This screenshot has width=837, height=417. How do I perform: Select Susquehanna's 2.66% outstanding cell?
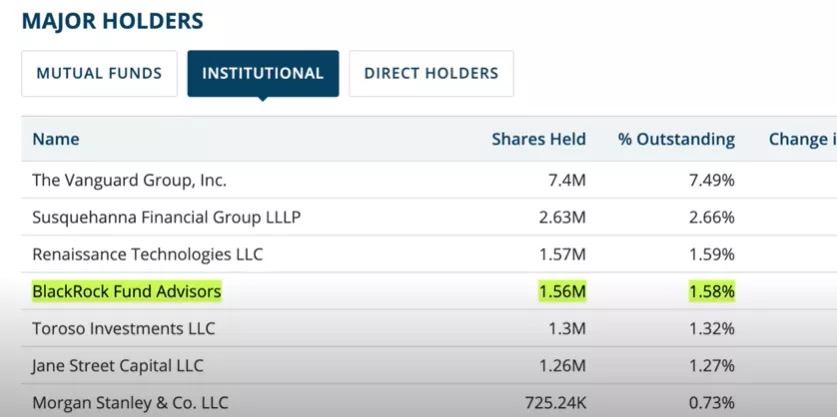[711, 218]
